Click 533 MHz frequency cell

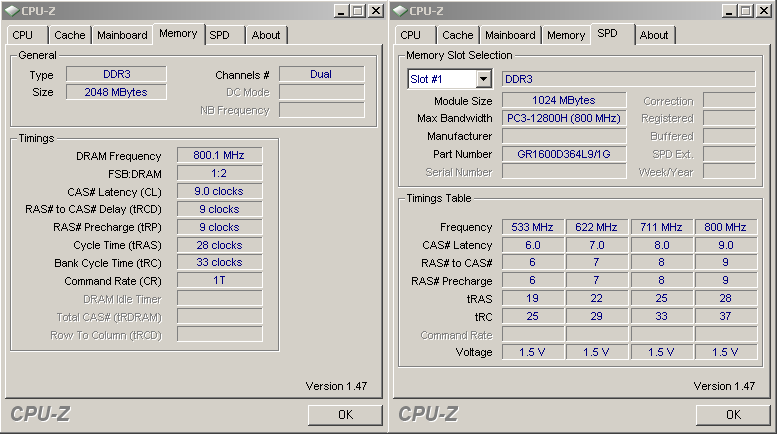click(x=533, y=227)
